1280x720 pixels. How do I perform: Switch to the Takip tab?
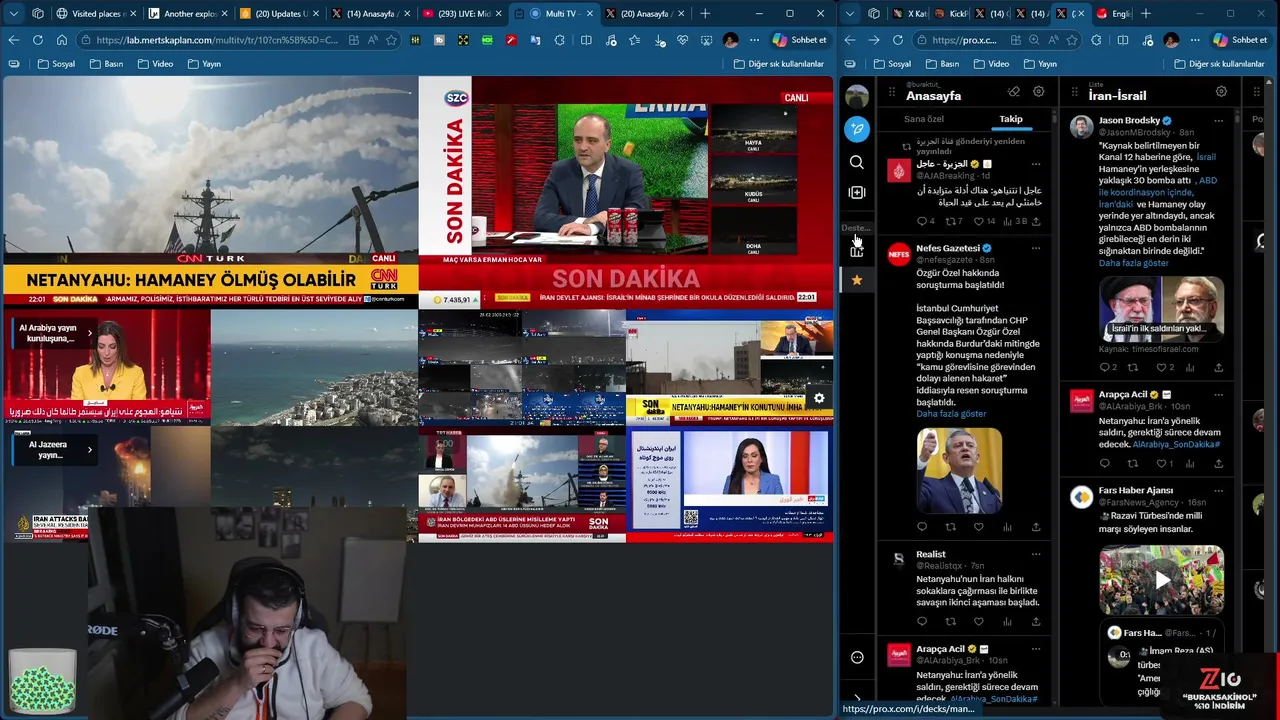tap(1011, 119)
